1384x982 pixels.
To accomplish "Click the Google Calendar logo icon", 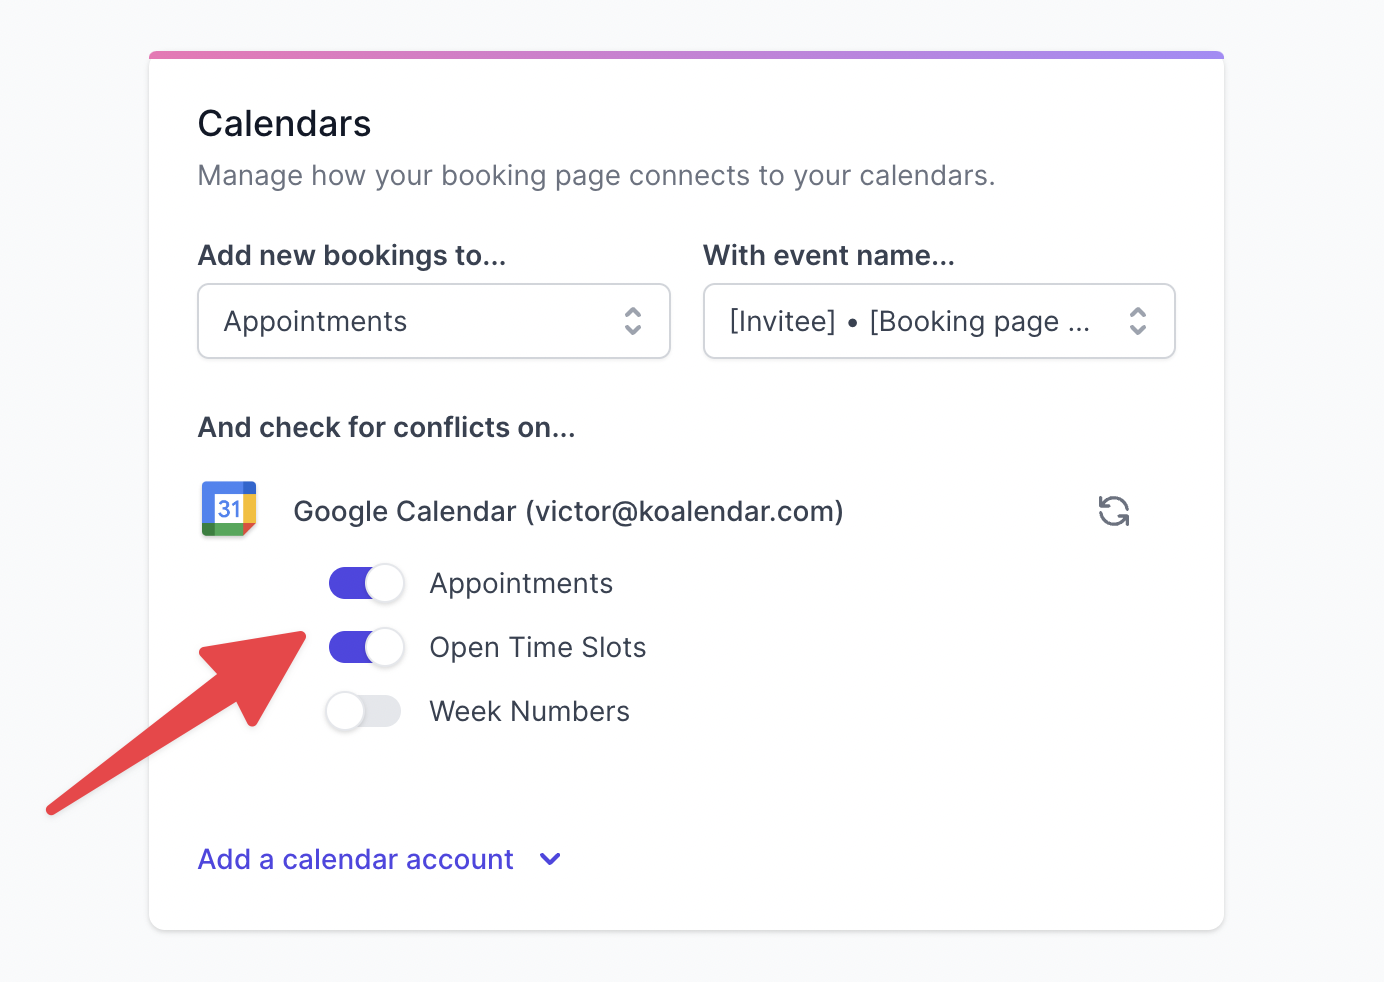I will click(229, 509).
